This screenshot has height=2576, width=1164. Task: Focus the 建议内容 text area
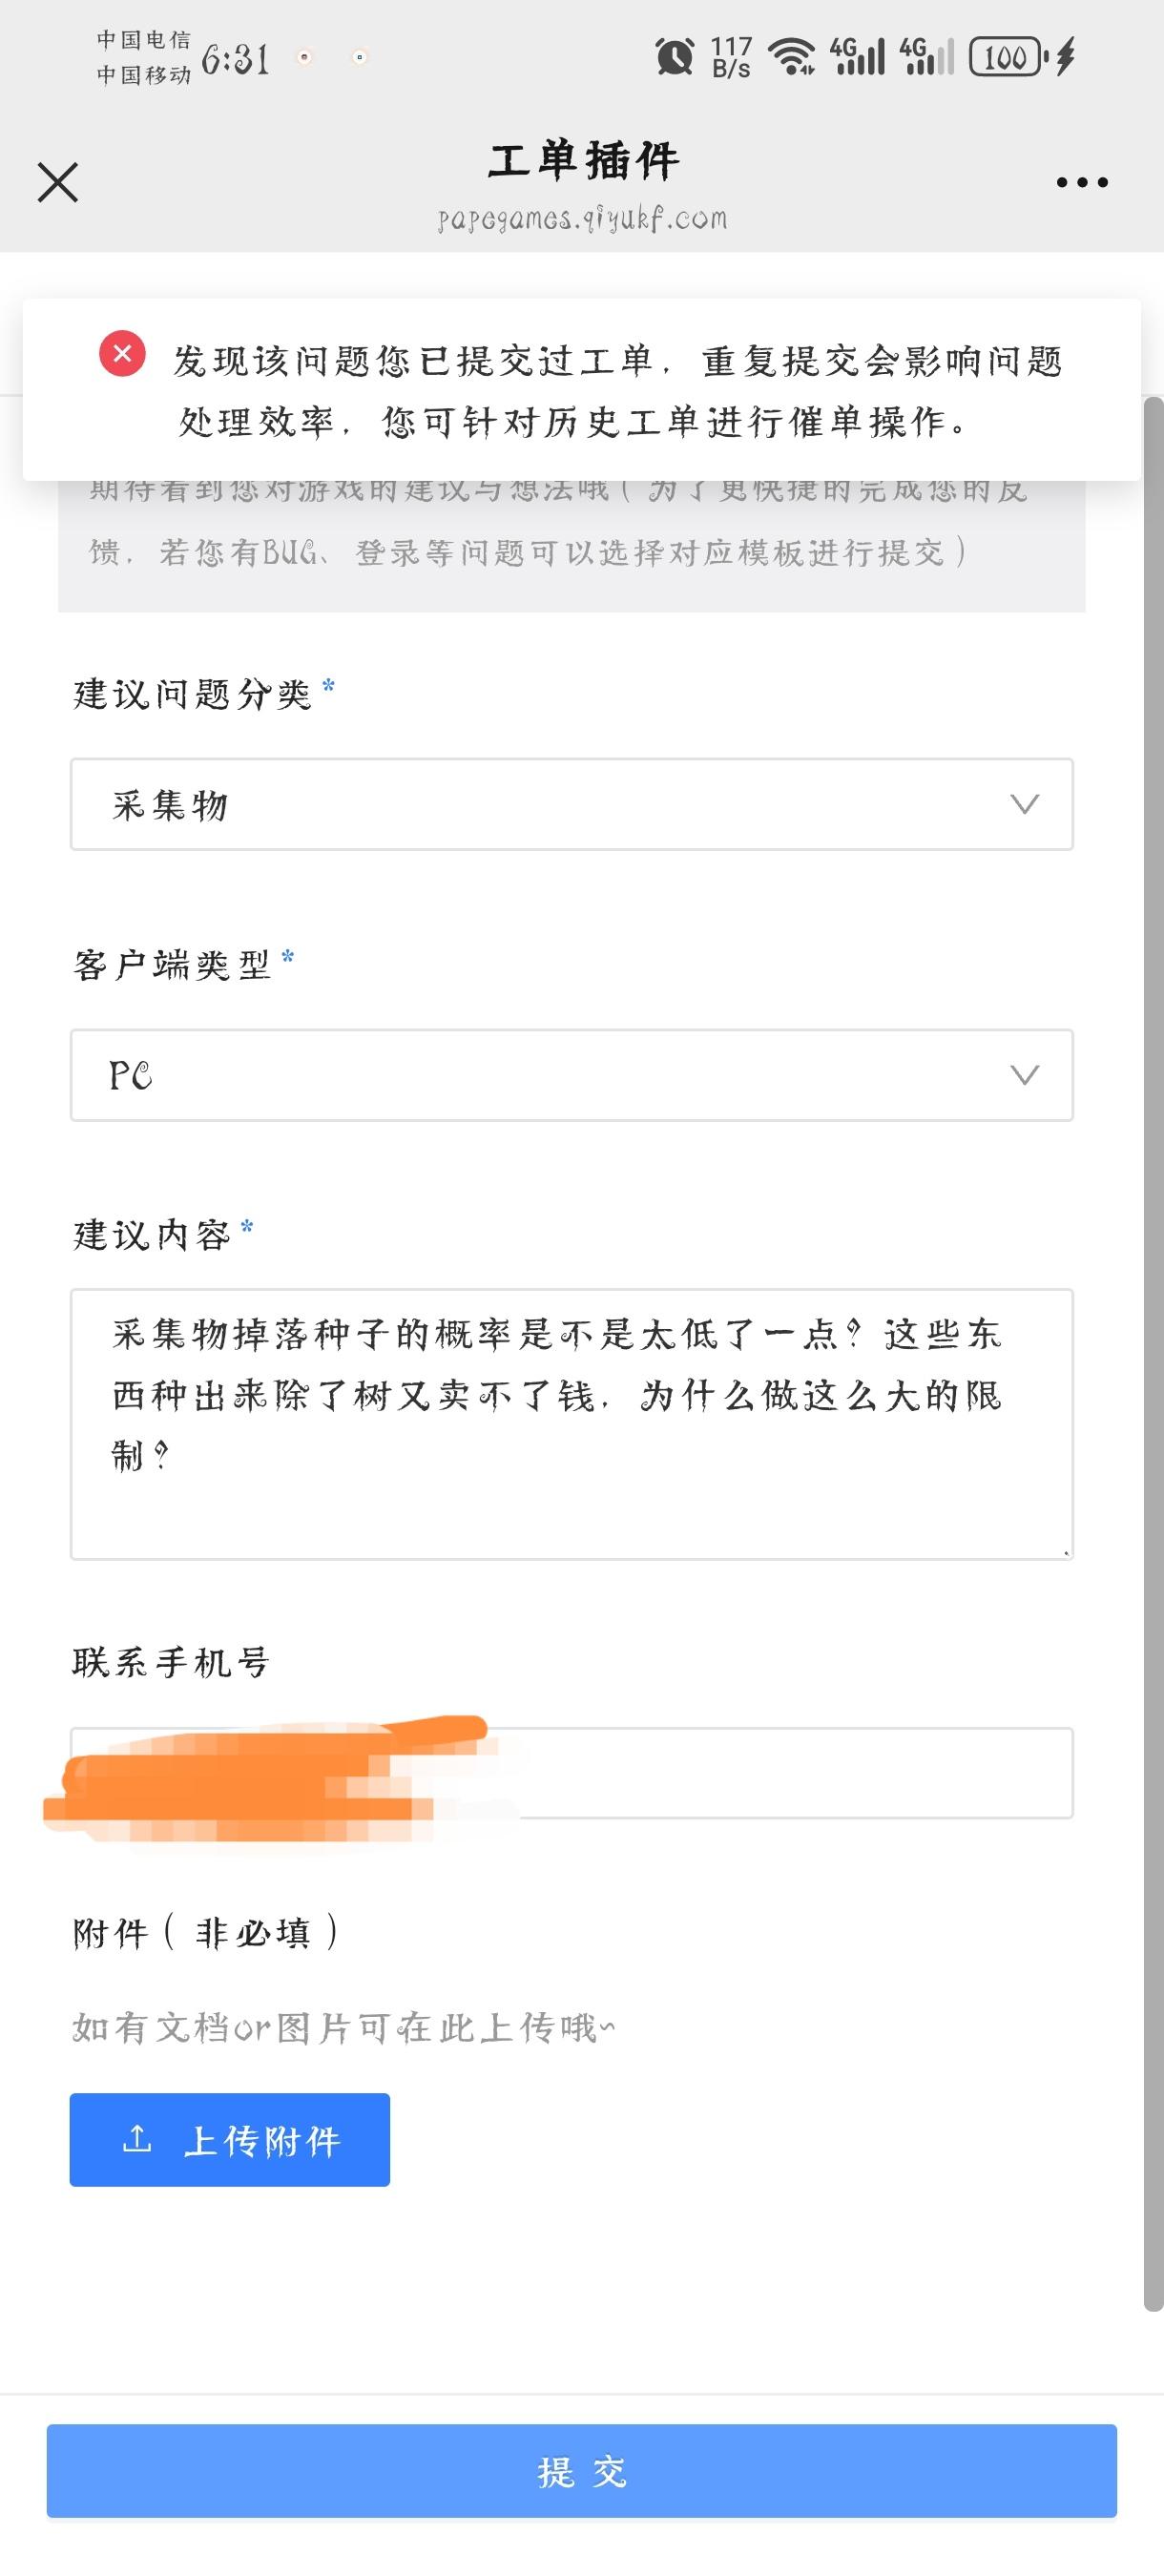click(571, 1423)
